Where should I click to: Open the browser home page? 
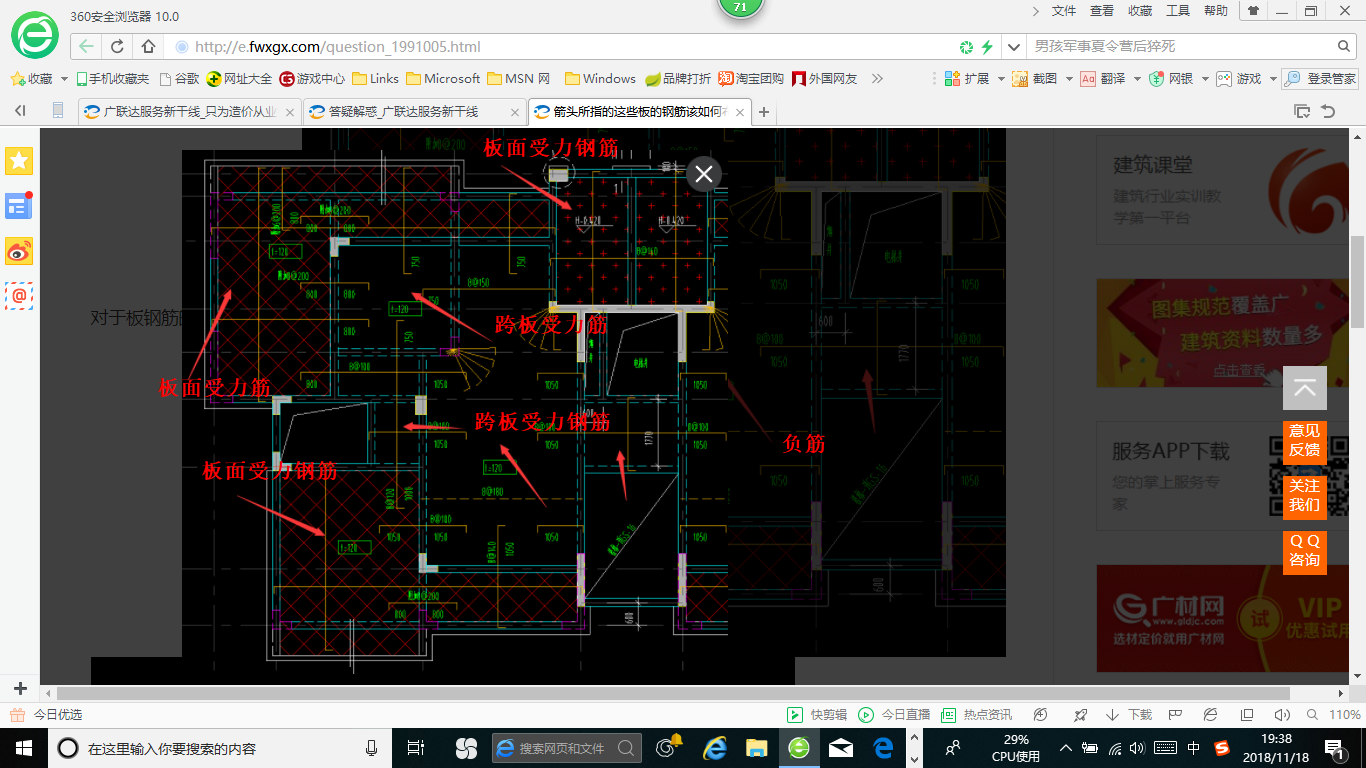tap(148, 46)
